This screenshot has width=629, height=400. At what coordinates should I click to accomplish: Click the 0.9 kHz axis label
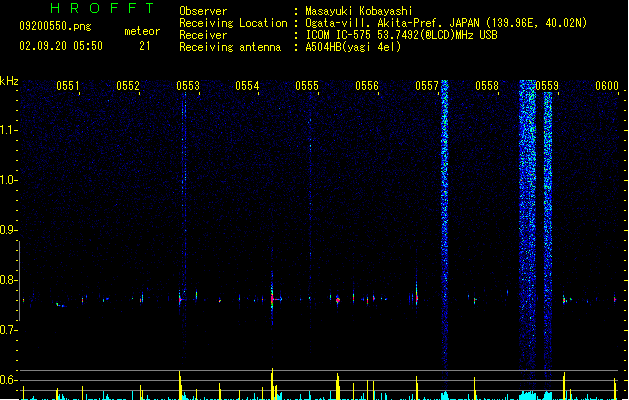(8, 230)
